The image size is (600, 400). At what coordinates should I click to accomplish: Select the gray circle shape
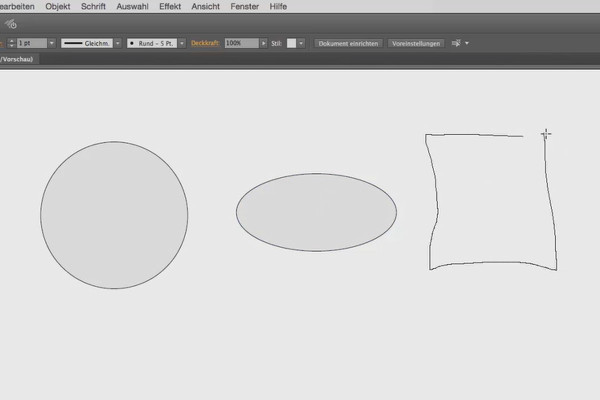[x=114, y=215]
